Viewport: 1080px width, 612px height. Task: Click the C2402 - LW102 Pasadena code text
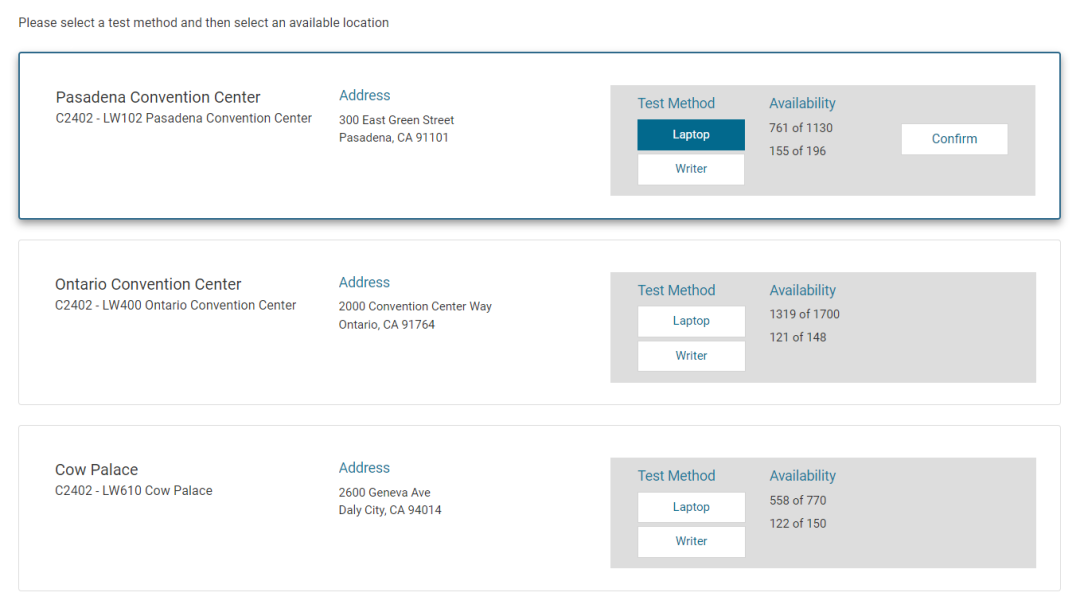184,118
